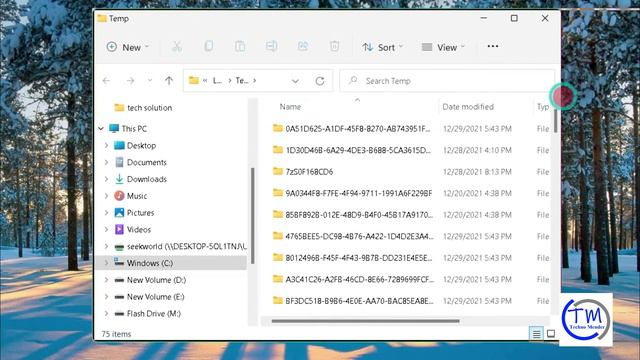The image size is (640, 360).
Task: Maximize the Temp window
Action: [x=514, y=18]
